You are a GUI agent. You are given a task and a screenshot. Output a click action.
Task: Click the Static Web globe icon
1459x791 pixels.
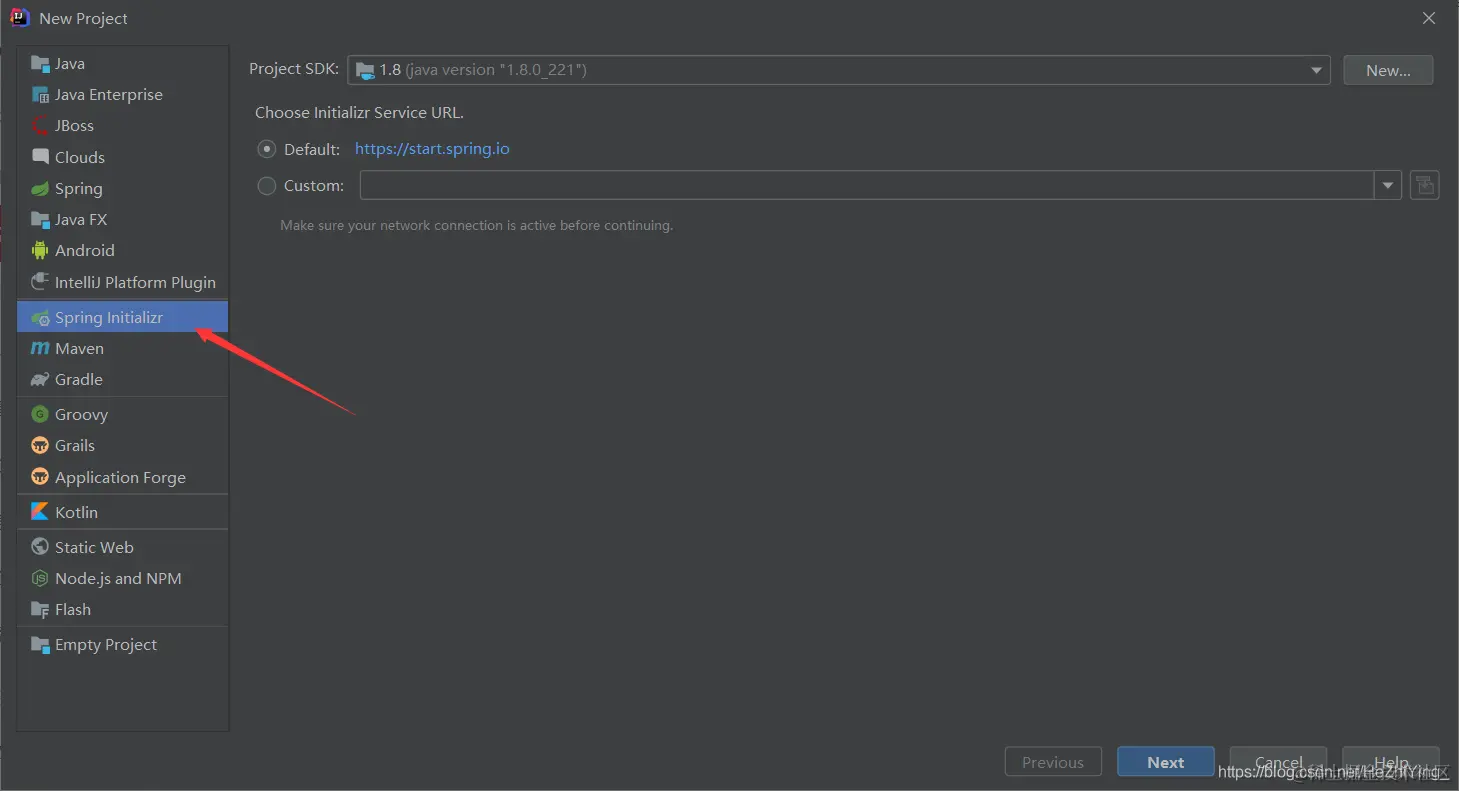point(40,547)
